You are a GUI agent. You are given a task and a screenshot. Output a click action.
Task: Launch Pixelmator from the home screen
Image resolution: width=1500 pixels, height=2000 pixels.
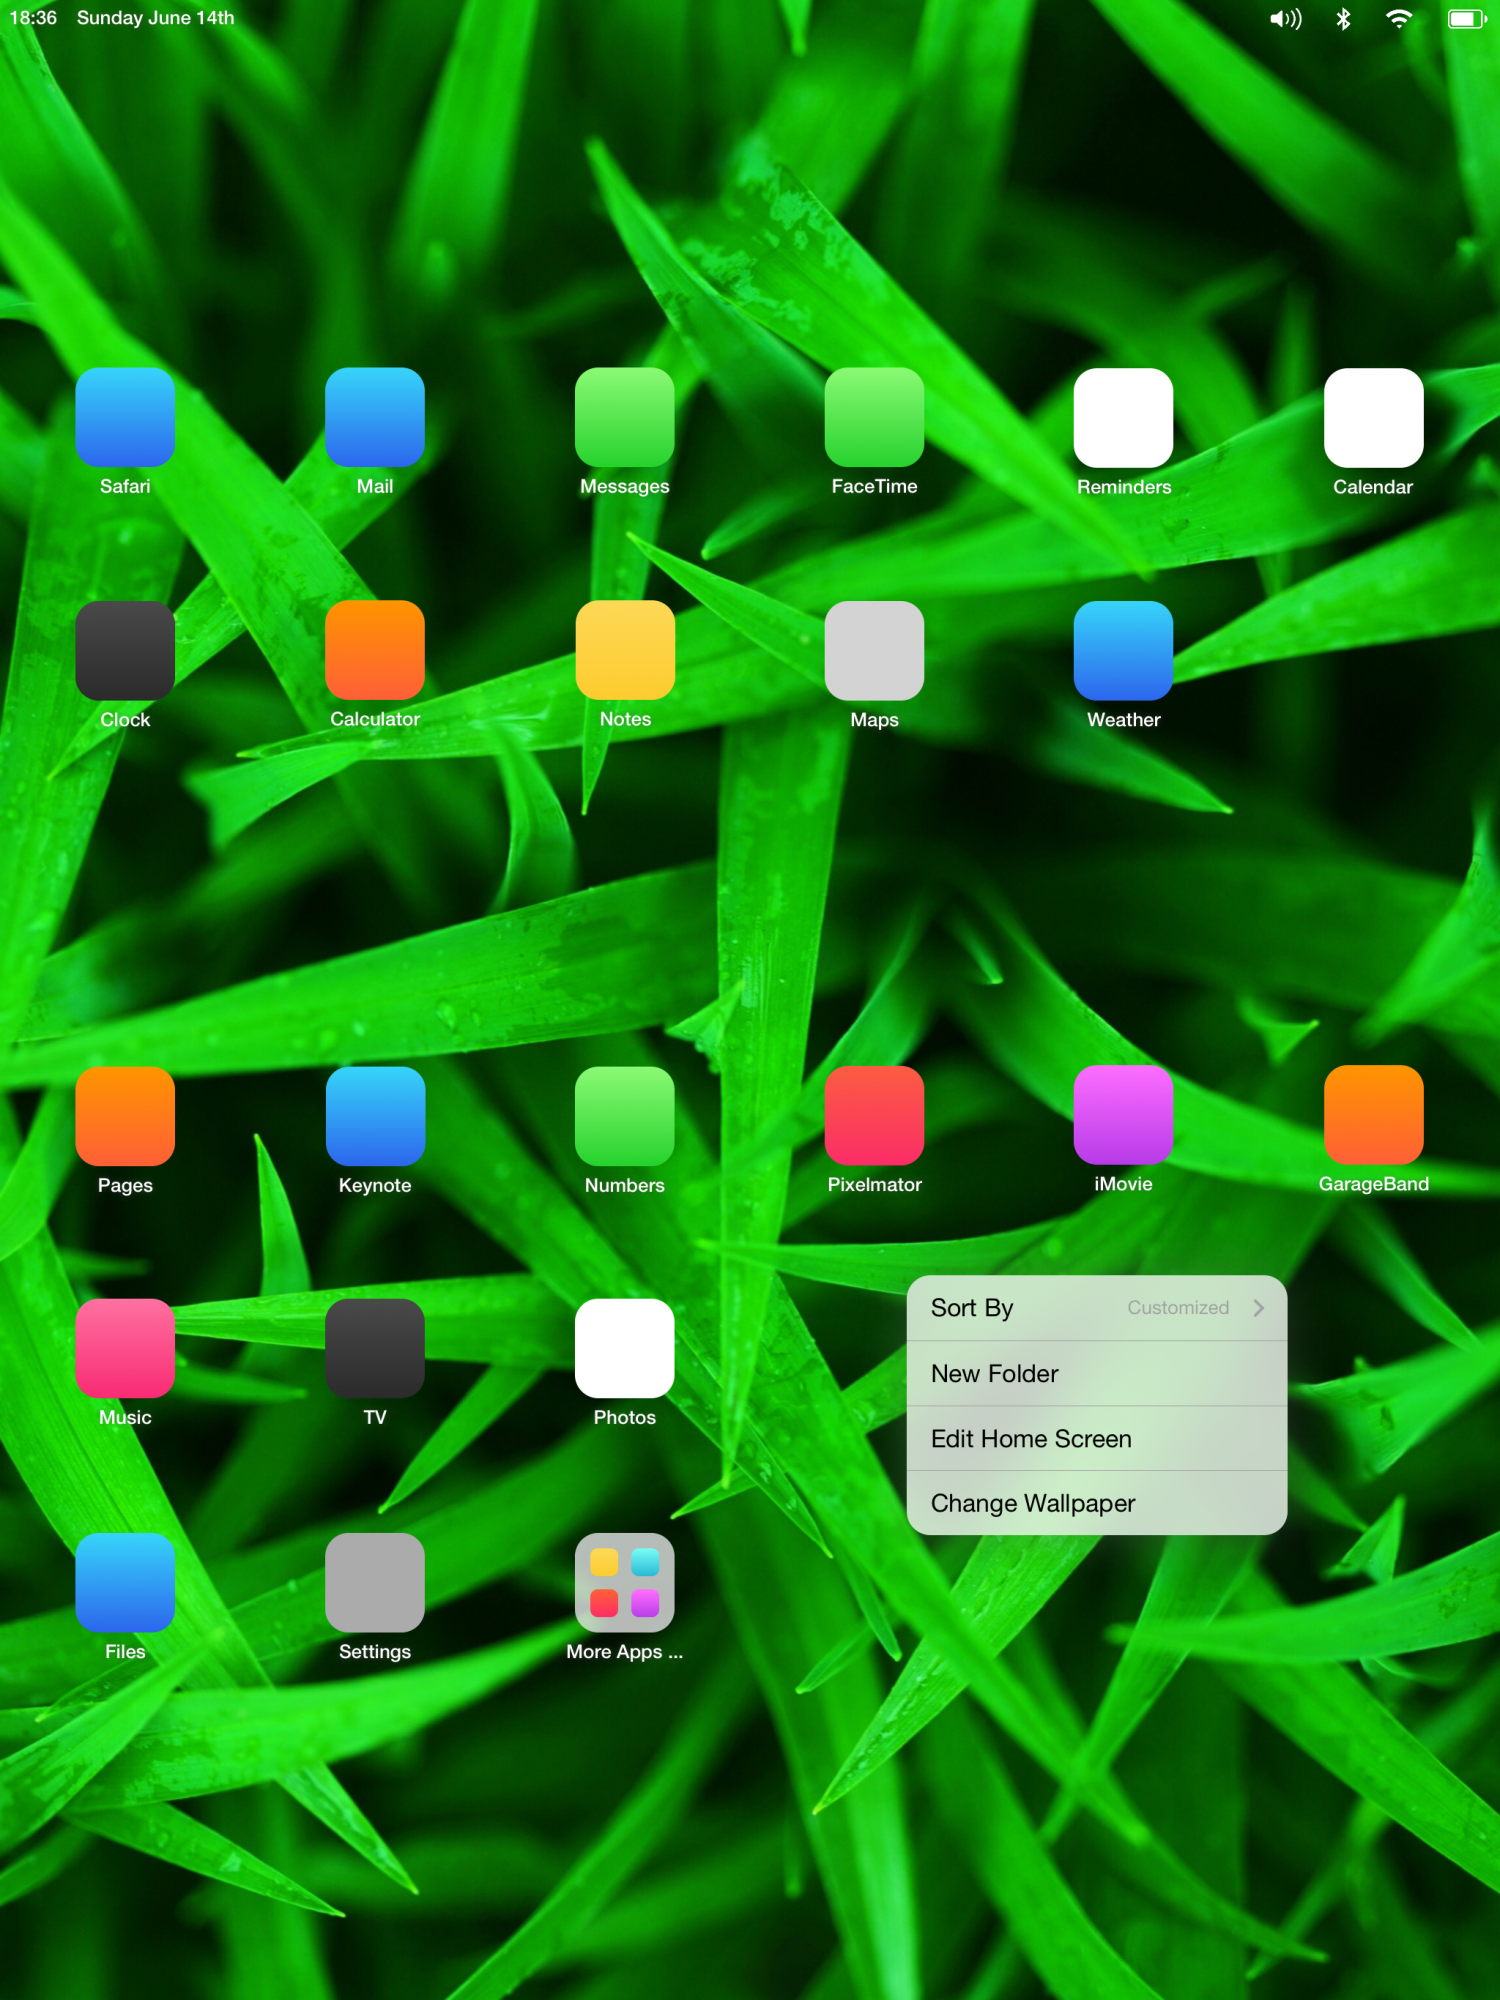pyautogui.click(x=874, y=1115)
